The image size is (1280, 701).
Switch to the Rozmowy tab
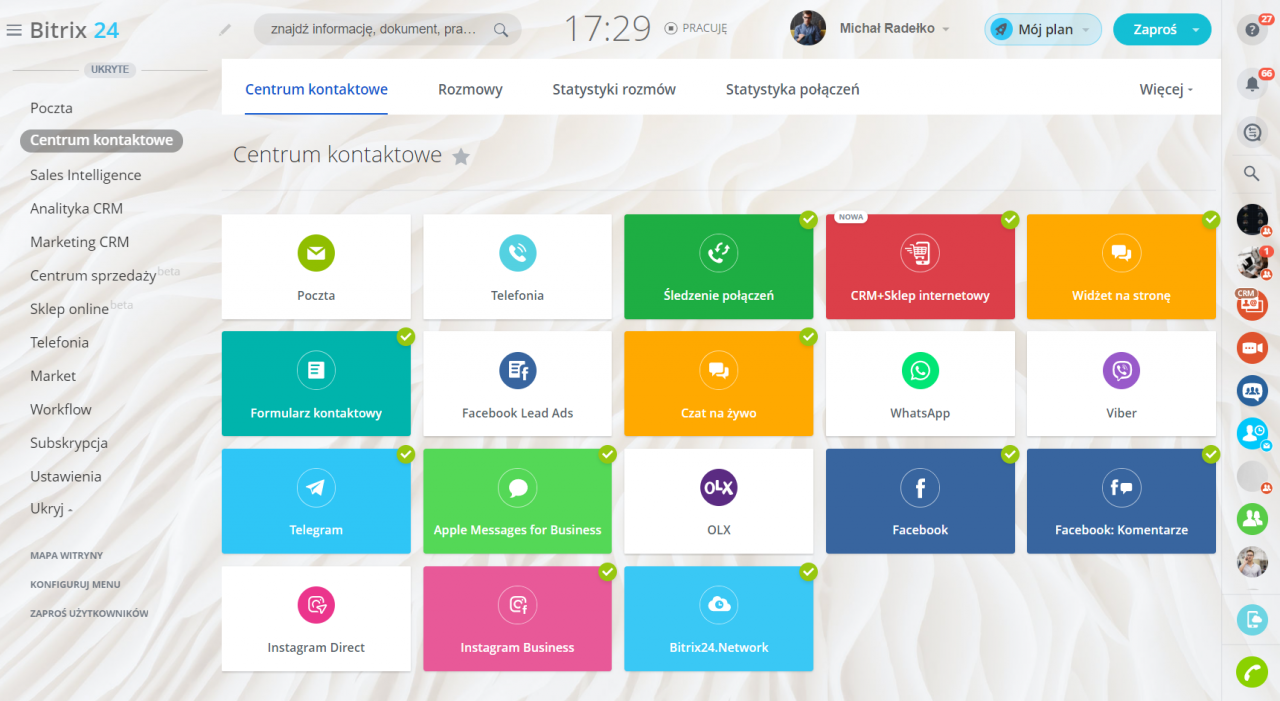[x=470, y=89]
